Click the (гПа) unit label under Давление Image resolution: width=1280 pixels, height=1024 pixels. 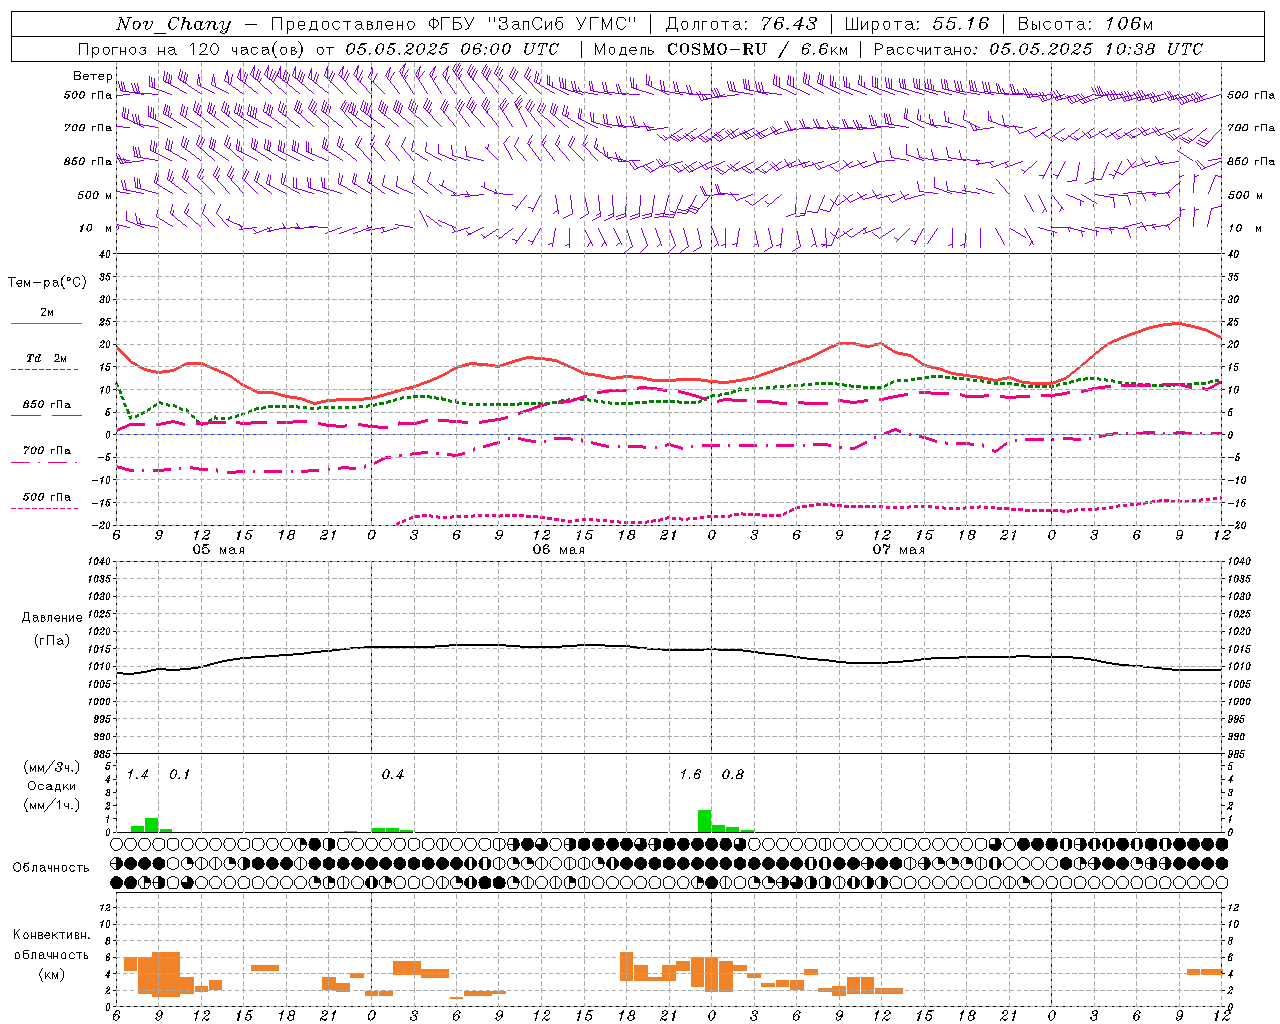point(52,640)
